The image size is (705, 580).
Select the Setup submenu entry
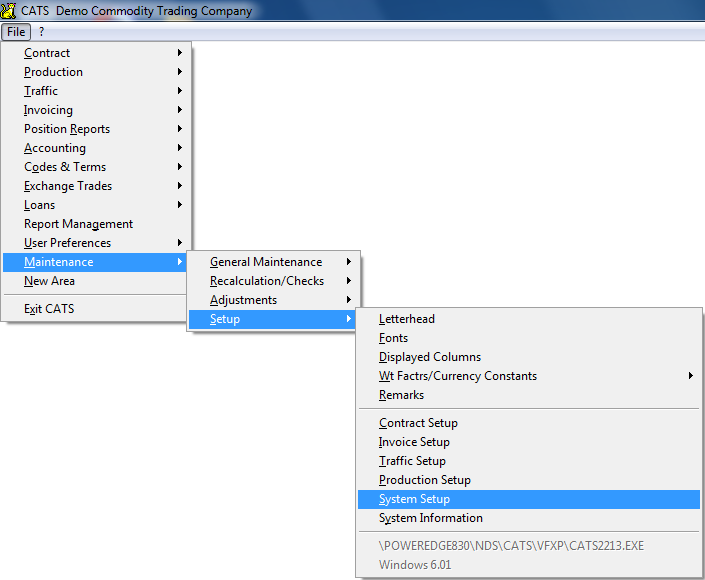coord(272,319)
